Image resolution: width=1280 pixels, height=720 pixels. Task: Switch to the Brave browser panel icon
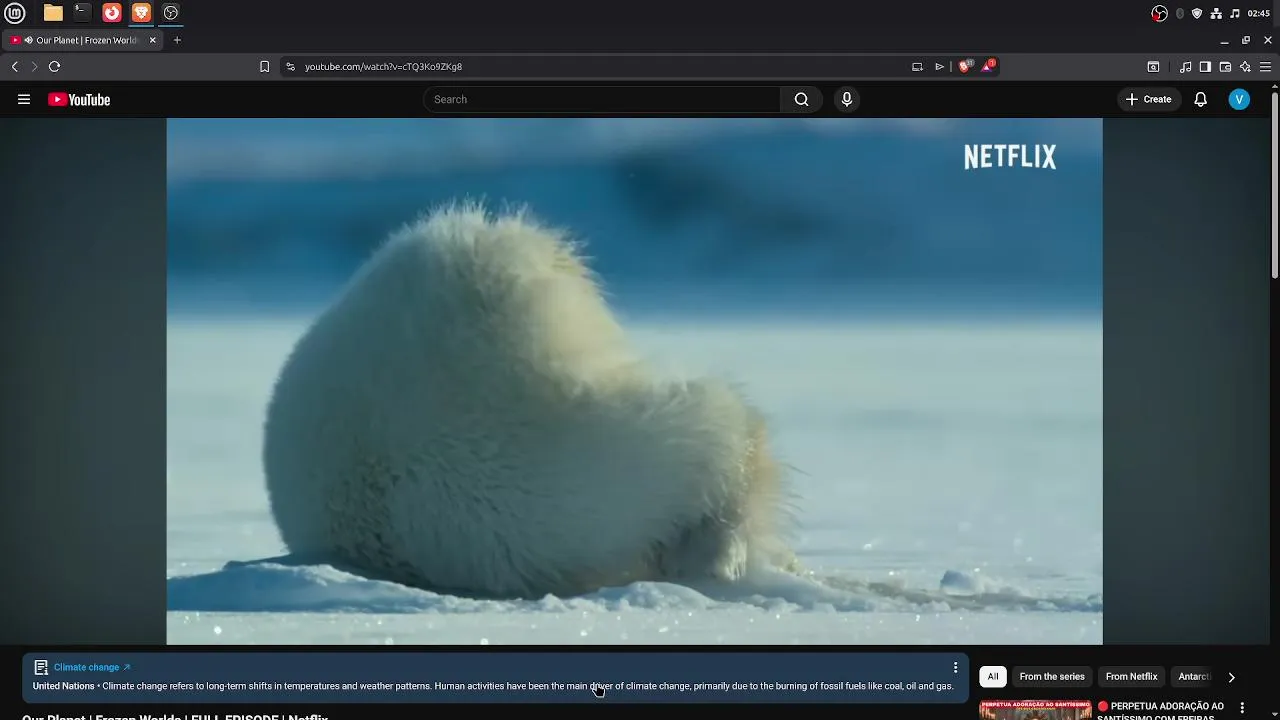pos(141,13)
